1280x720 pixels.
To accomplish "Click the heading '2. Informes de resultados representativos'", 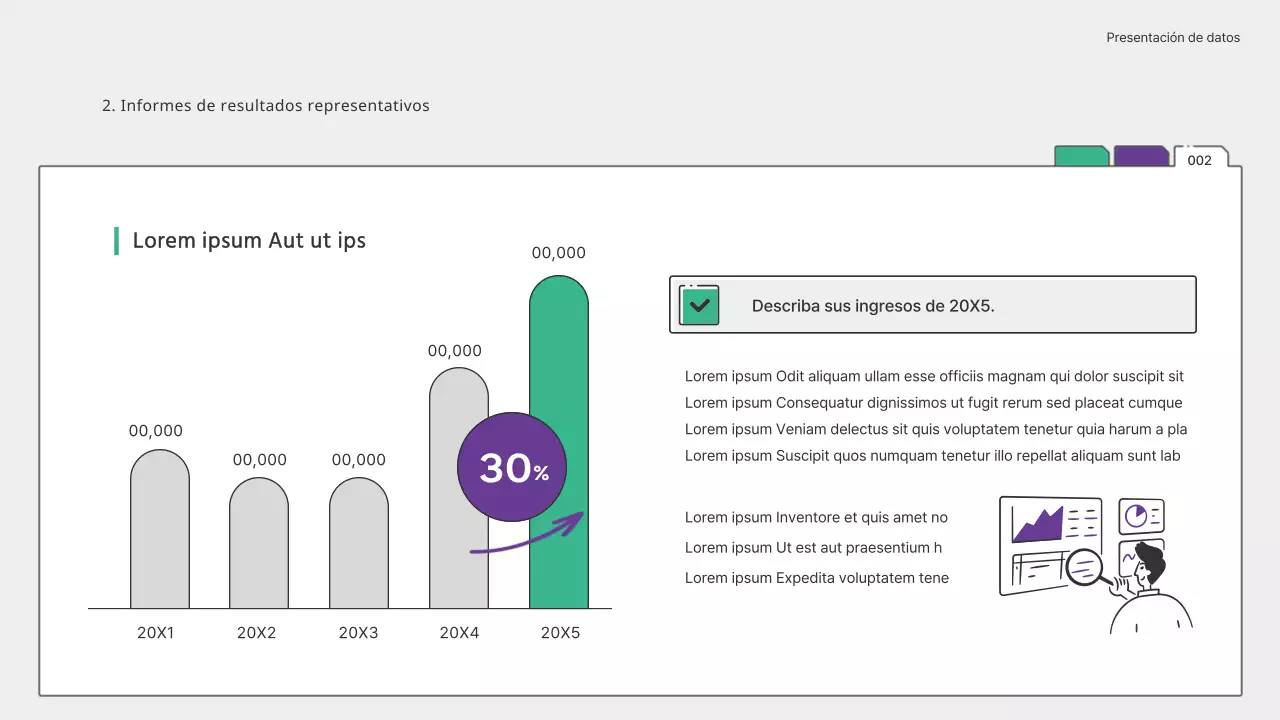I will [265, 105].
